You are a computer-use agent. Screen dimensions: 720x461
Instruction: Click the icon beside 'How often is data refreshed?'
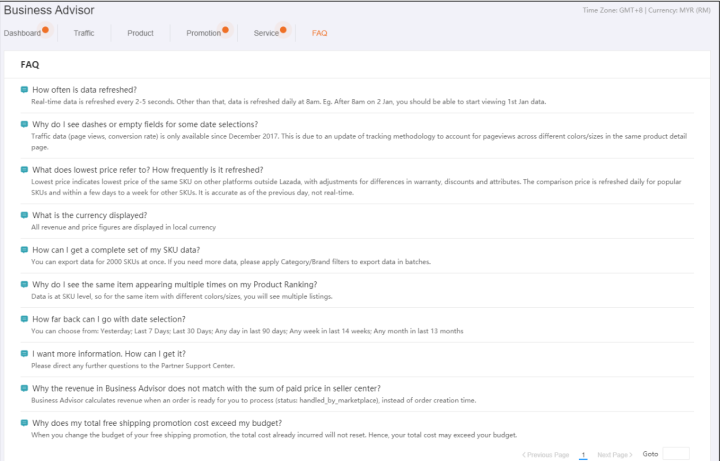pos(24,90)
